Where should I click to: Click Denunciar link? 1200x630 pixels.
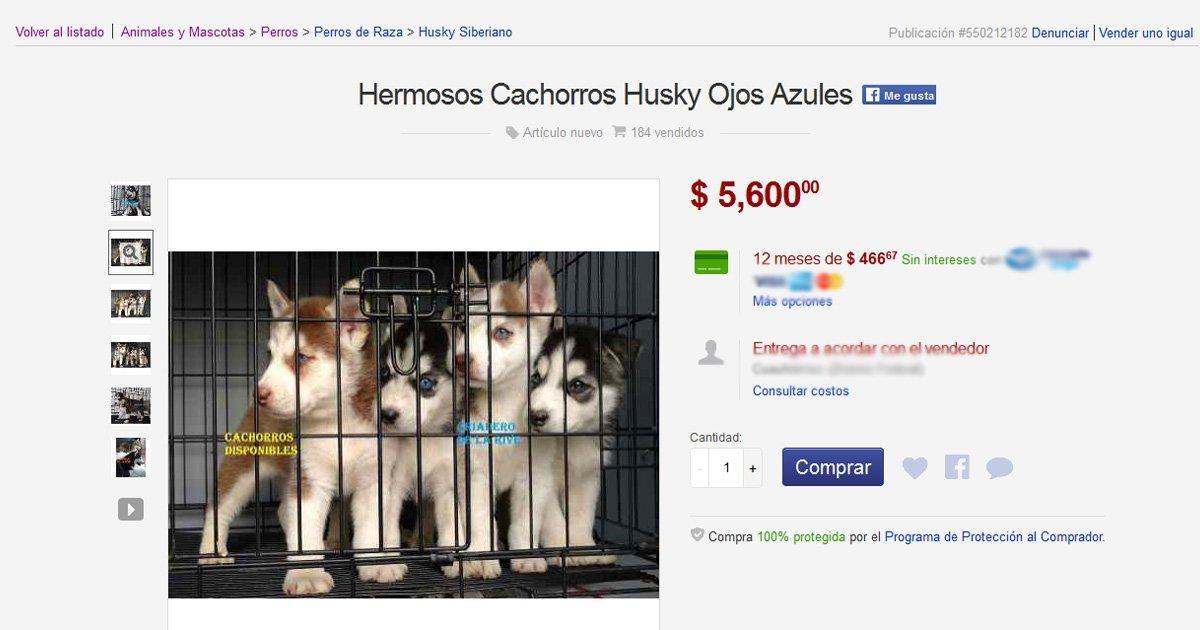click(x=1060, y=33)
